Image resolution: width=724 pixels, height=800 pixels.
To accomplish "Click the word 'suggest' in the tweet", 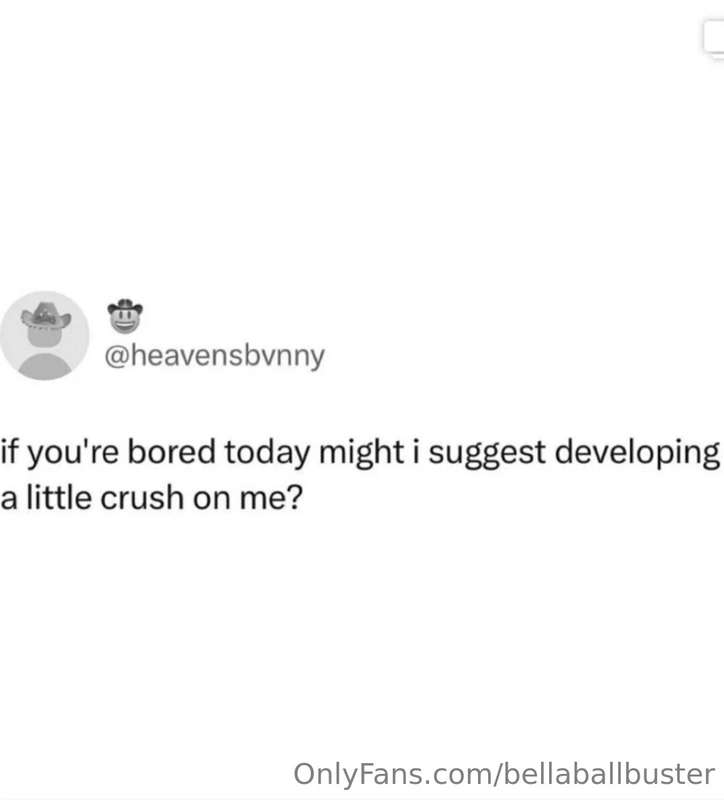I will point(487,453).
